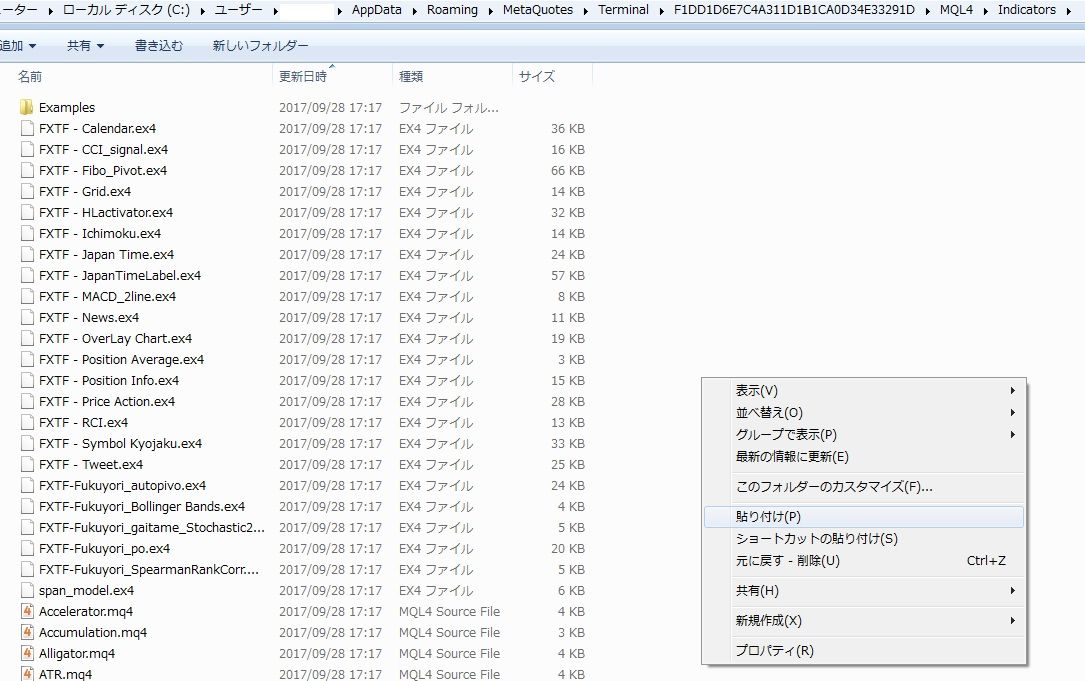
Task: Select the FXTF-Fukuyori_autopivo.ex4 file icon
Action: click(x=27, y=485)
